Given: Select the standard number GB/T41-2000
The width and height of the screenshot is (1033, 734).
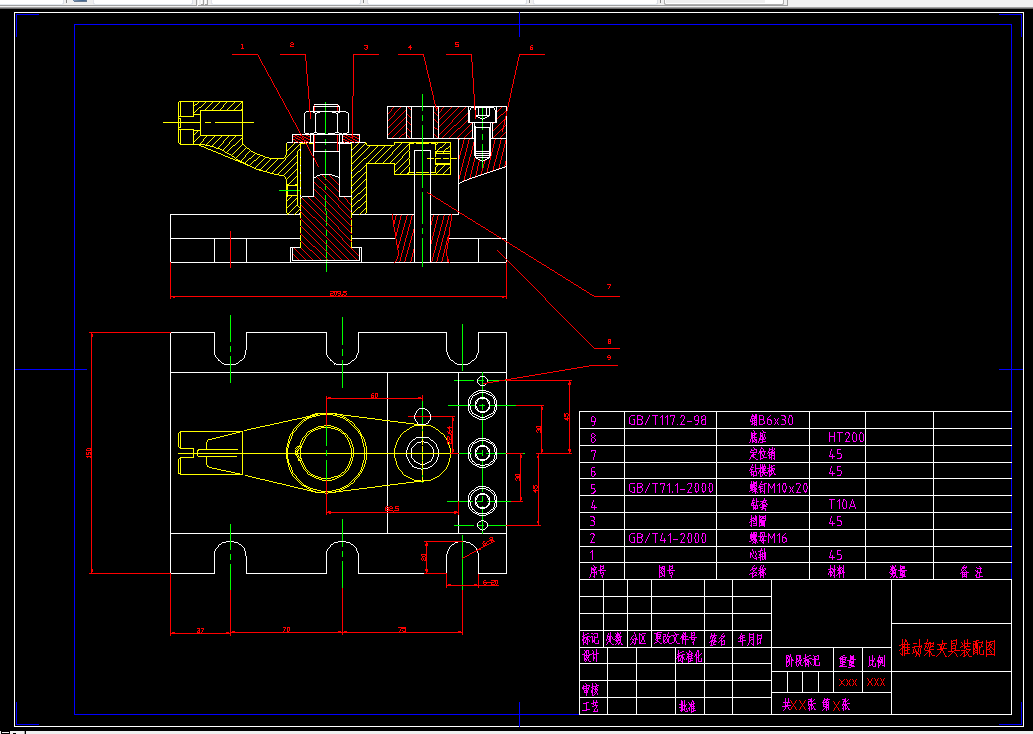Looking at the screenshot, I should tap(667, 538).
